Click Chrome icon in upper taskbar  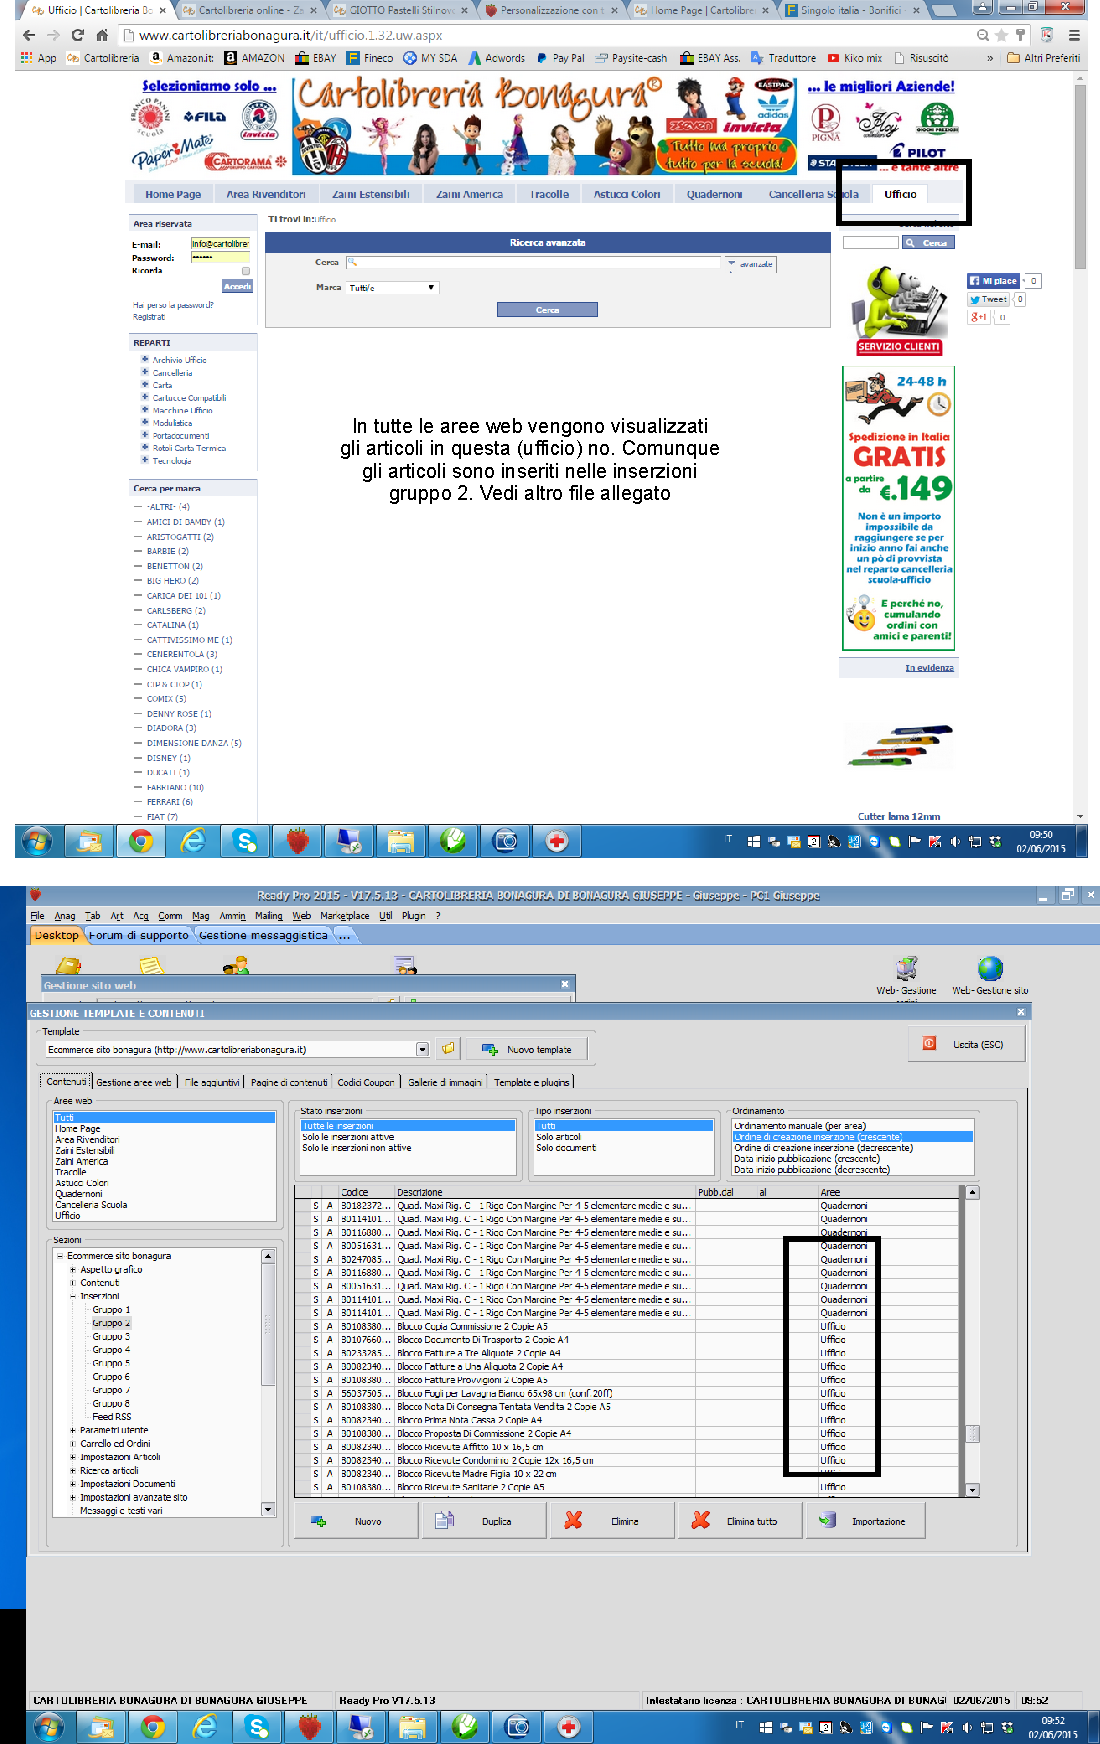[x=141, y=841]
